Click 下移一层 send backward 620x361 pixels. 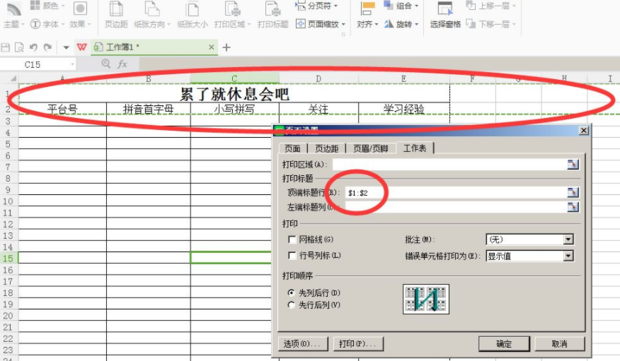491,24
